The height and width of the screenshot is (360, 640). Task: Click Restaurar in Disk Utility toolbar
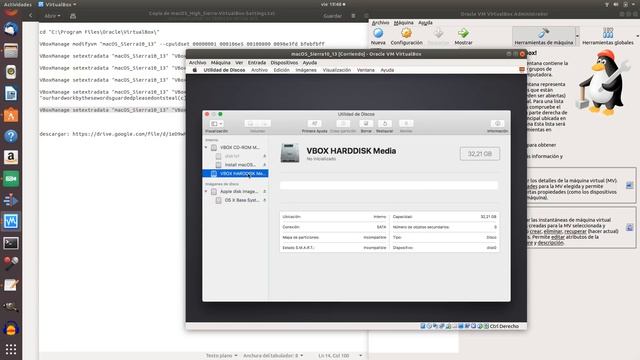[384, 126]
